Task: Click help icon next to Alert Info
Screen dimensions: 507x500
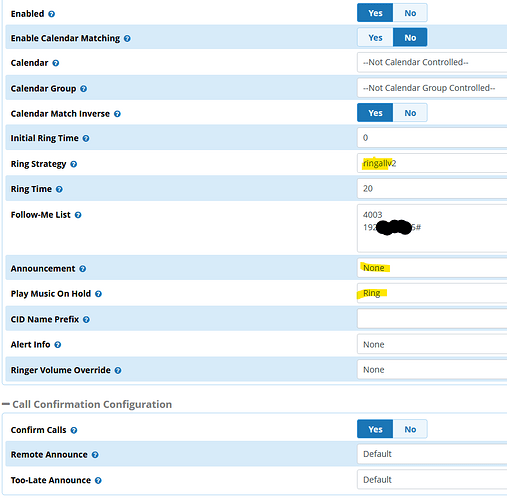Action: pos(58,345)
